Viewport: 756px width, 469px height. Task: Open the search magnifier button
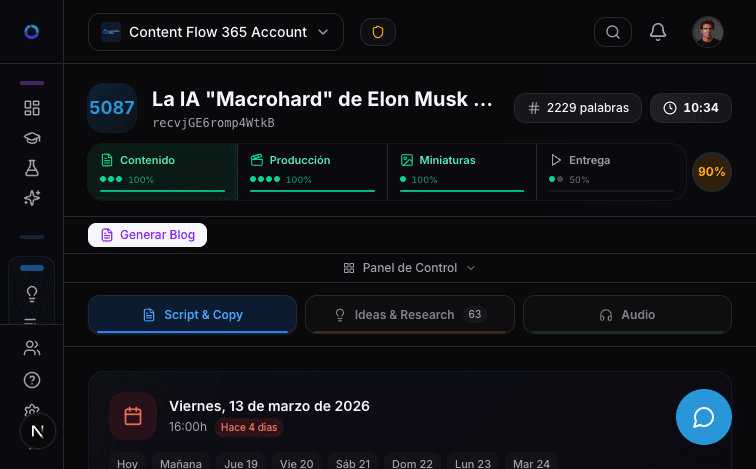click(613, 32)
